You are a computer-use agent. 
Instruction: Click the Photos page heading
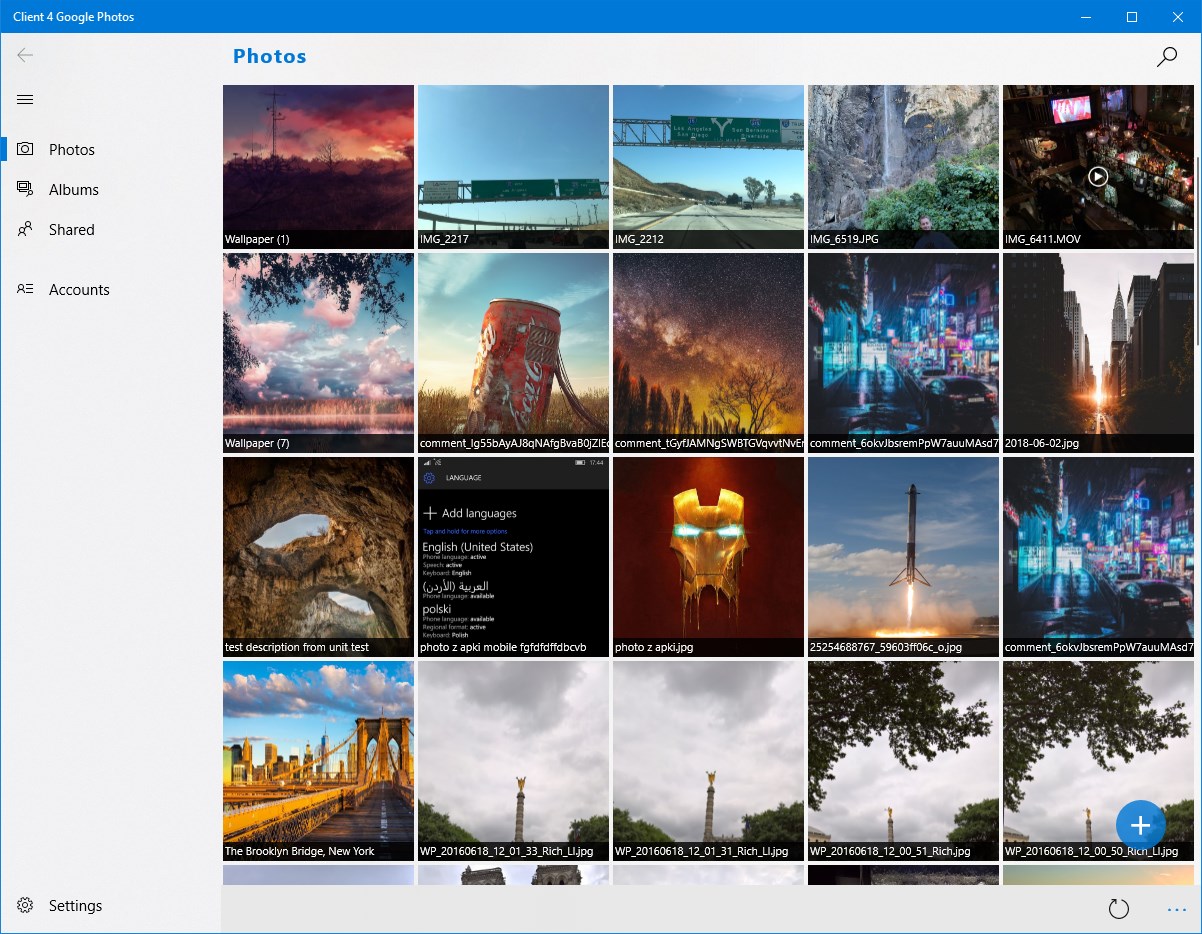coord(269,56)
